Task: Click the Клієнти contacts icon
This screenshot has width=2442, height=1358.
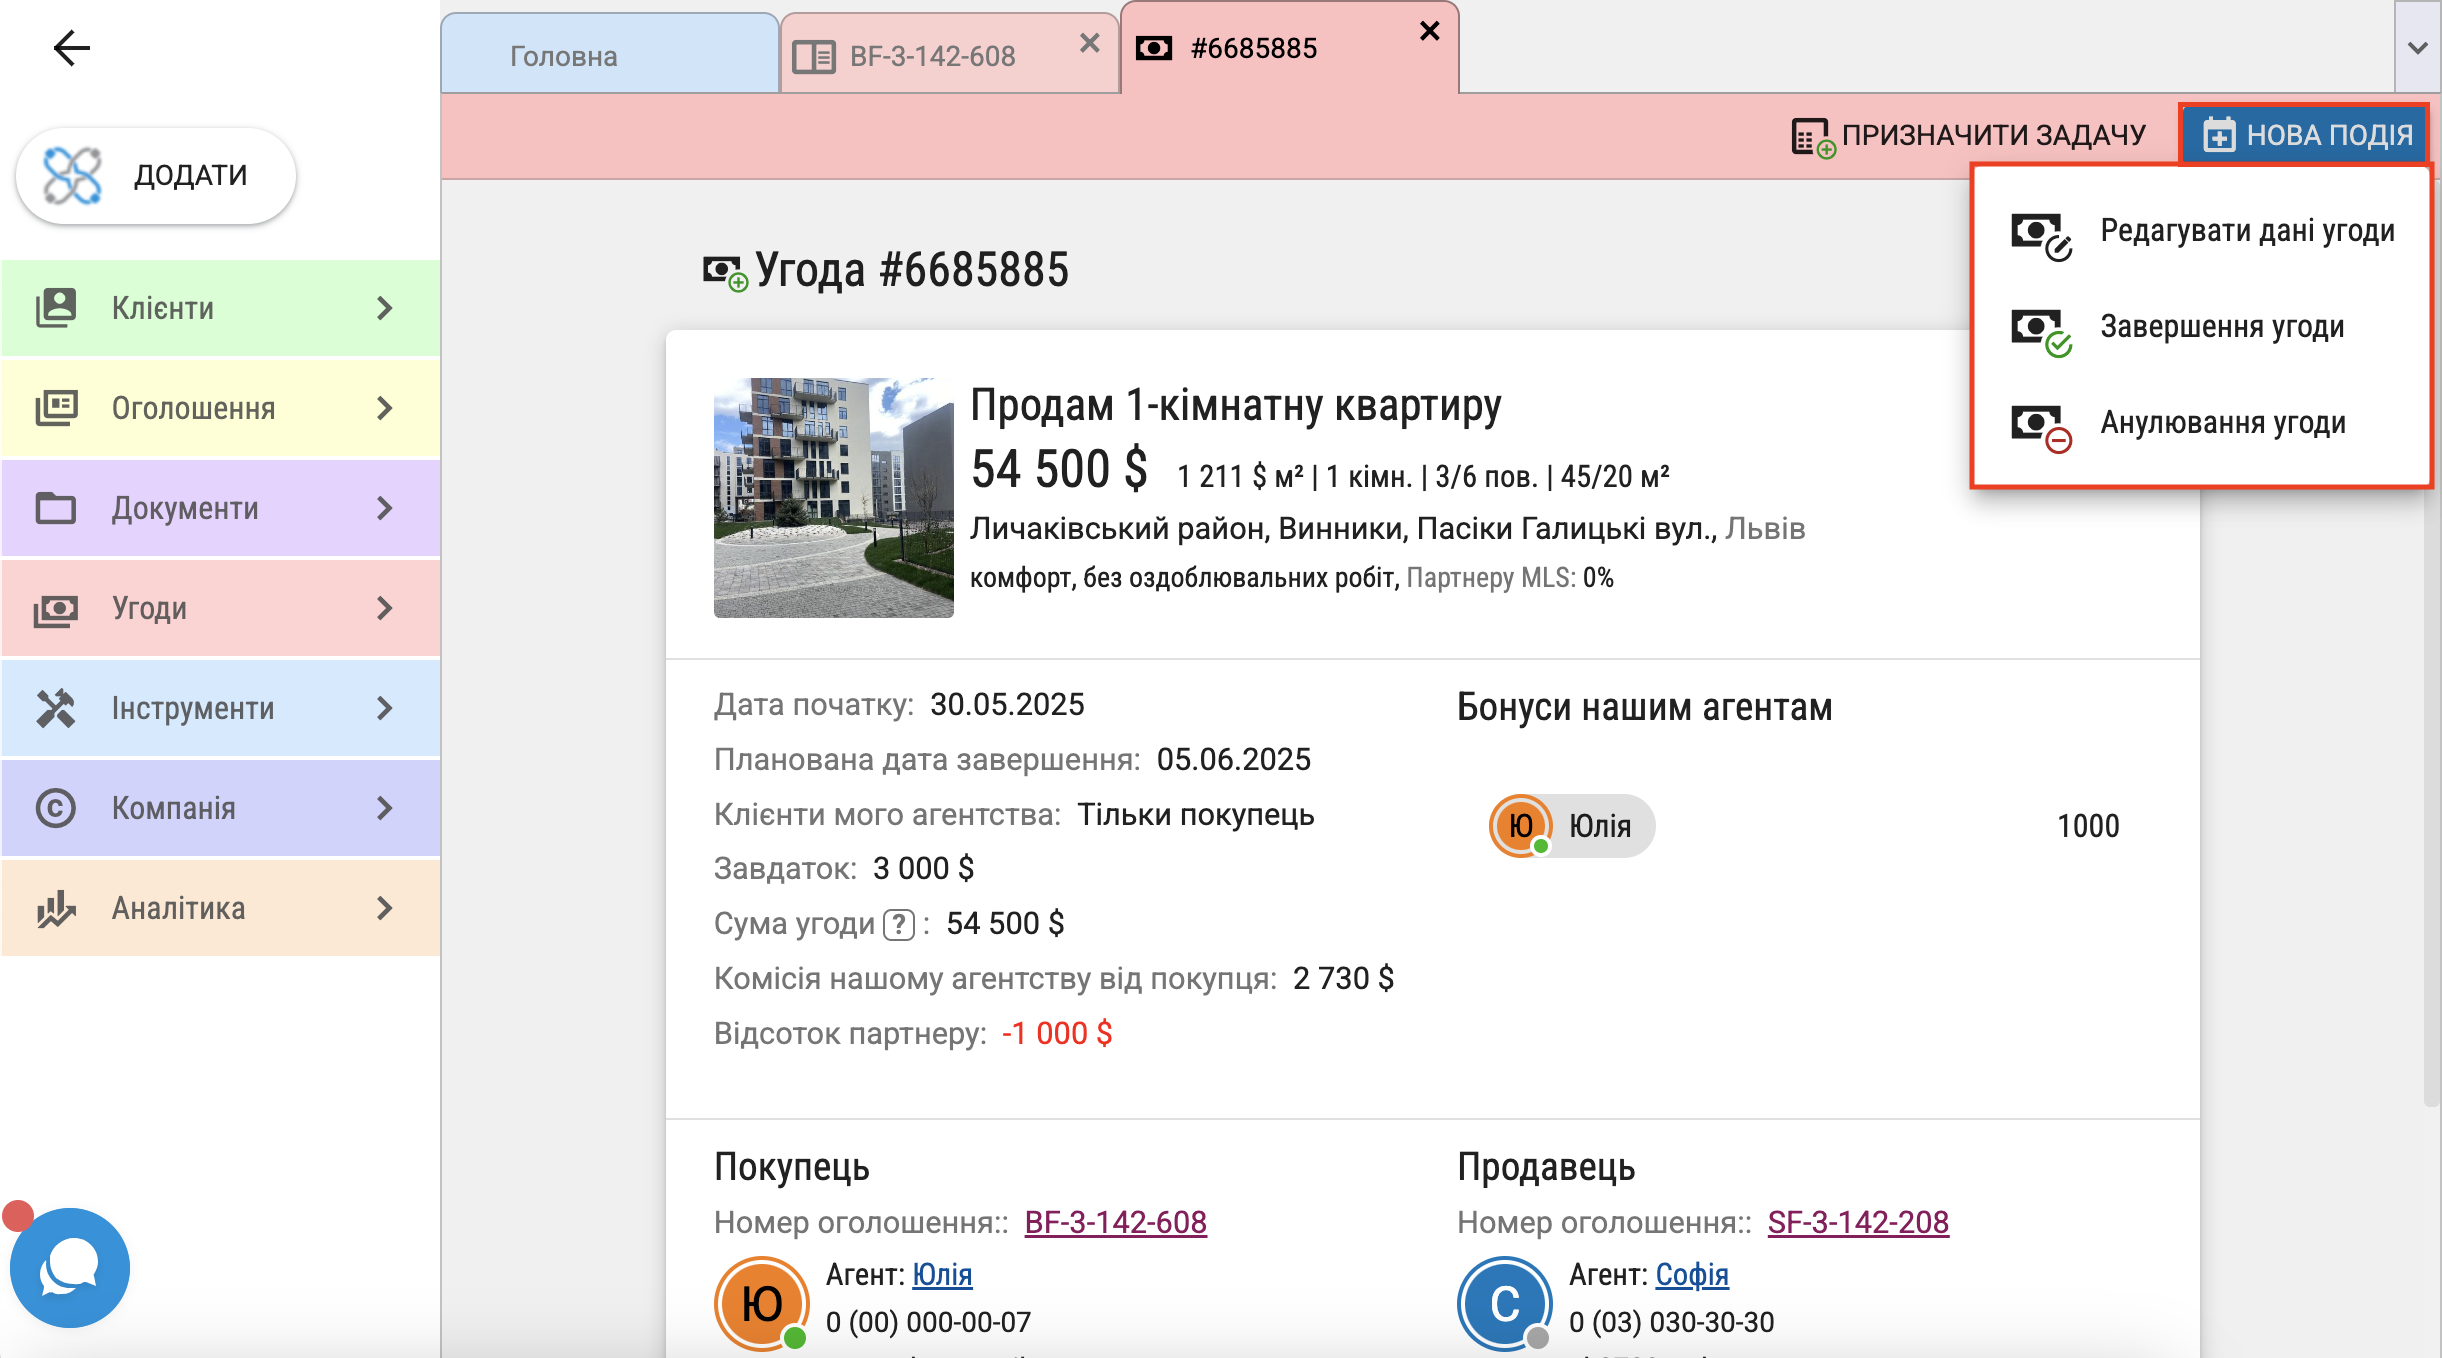Action: [56, 308]
